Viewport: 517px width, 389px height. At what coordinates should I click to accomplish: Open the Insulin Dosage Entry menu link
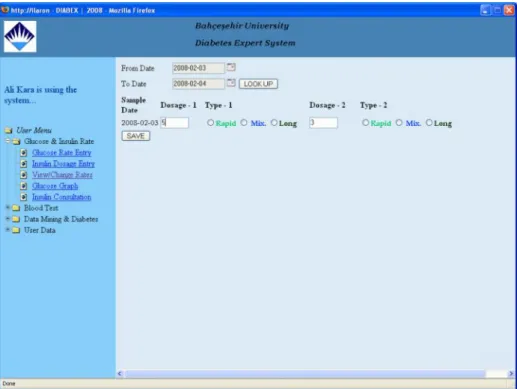pyautogui.click(x=63, y=164)
